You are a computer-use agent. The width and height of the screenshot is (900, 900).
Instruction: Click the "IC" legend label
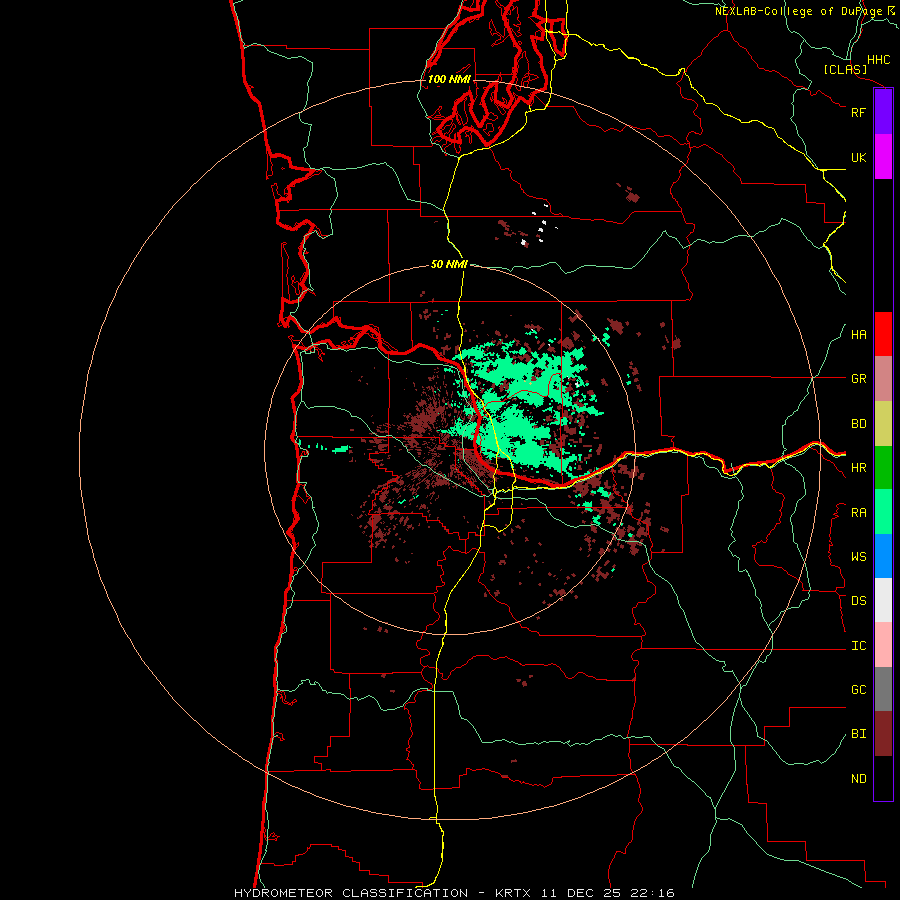[858, 646]
